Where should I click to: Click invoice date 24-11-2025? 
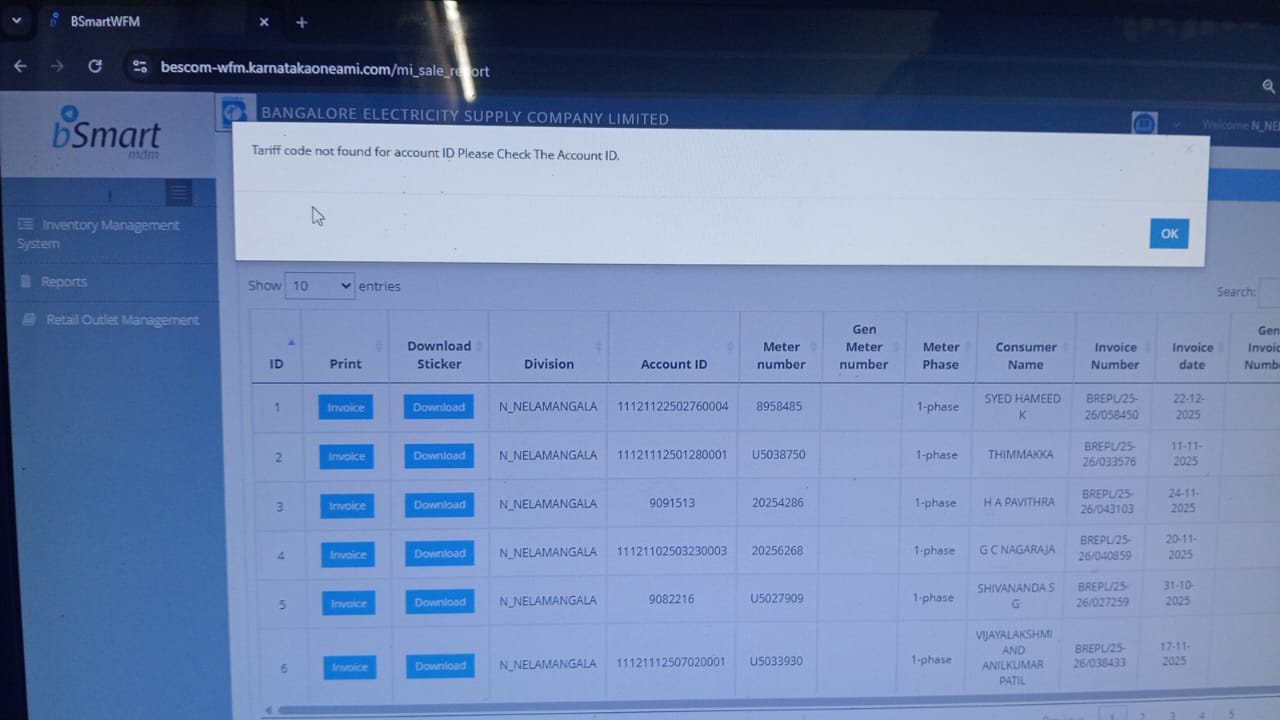pyautogui.click(x=1184, y=500)
